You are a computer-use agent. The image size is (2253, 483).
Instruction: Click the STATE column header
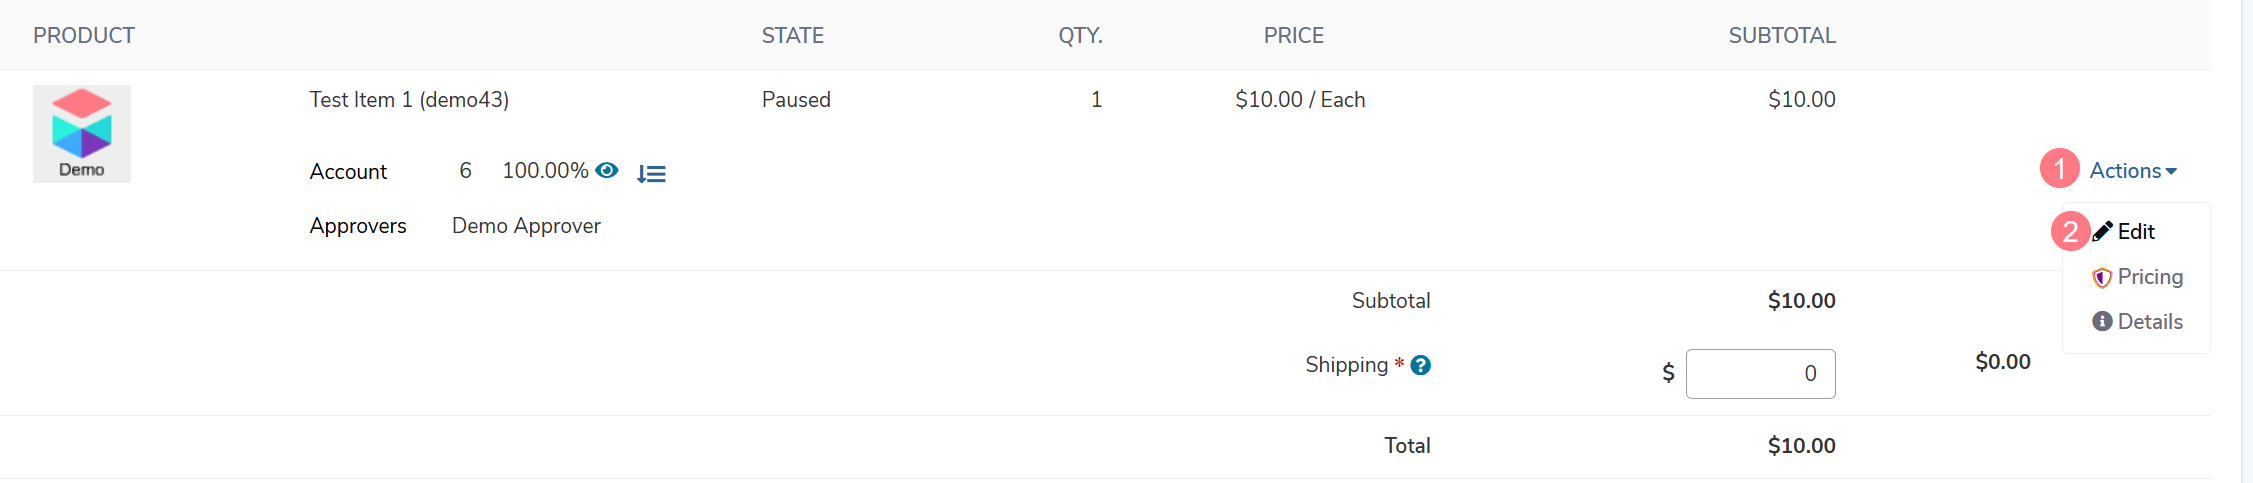point(793,36)
